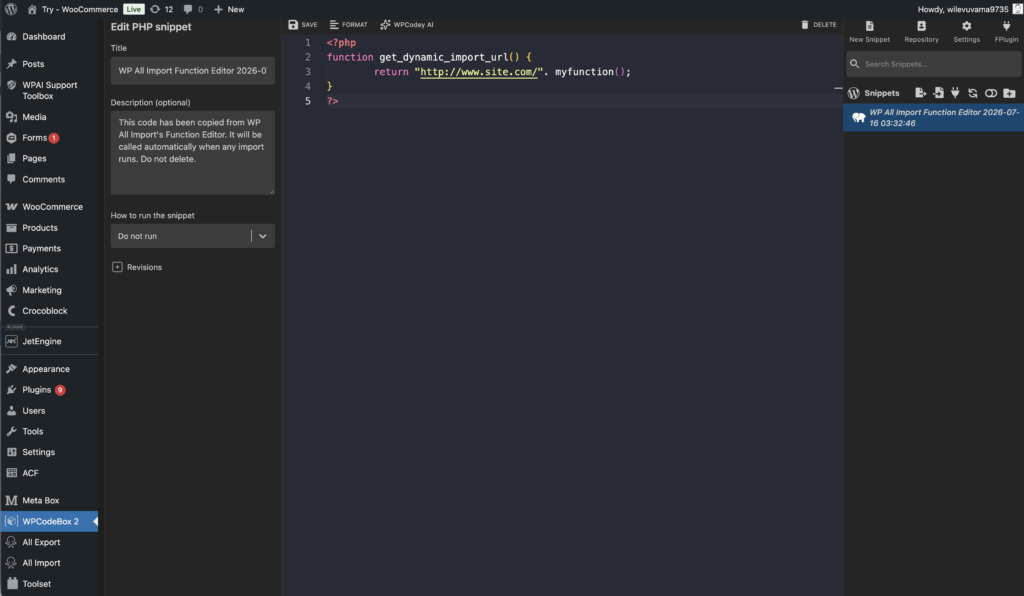Viewport: 1024px width, 596px height.
Task: Select WP All Import Function Editor snippet
Action: 933,118
